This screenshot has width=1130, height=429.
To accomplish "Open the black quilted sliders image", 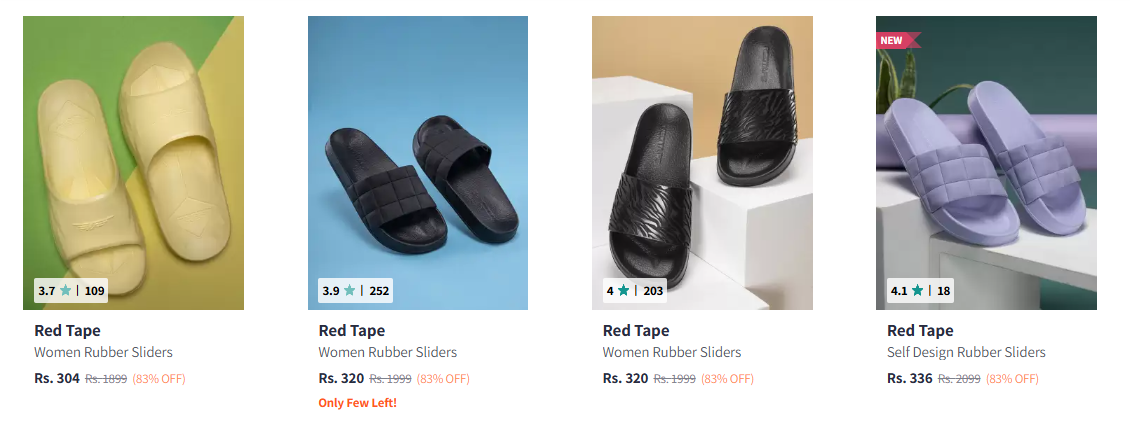I will point(417,150).
